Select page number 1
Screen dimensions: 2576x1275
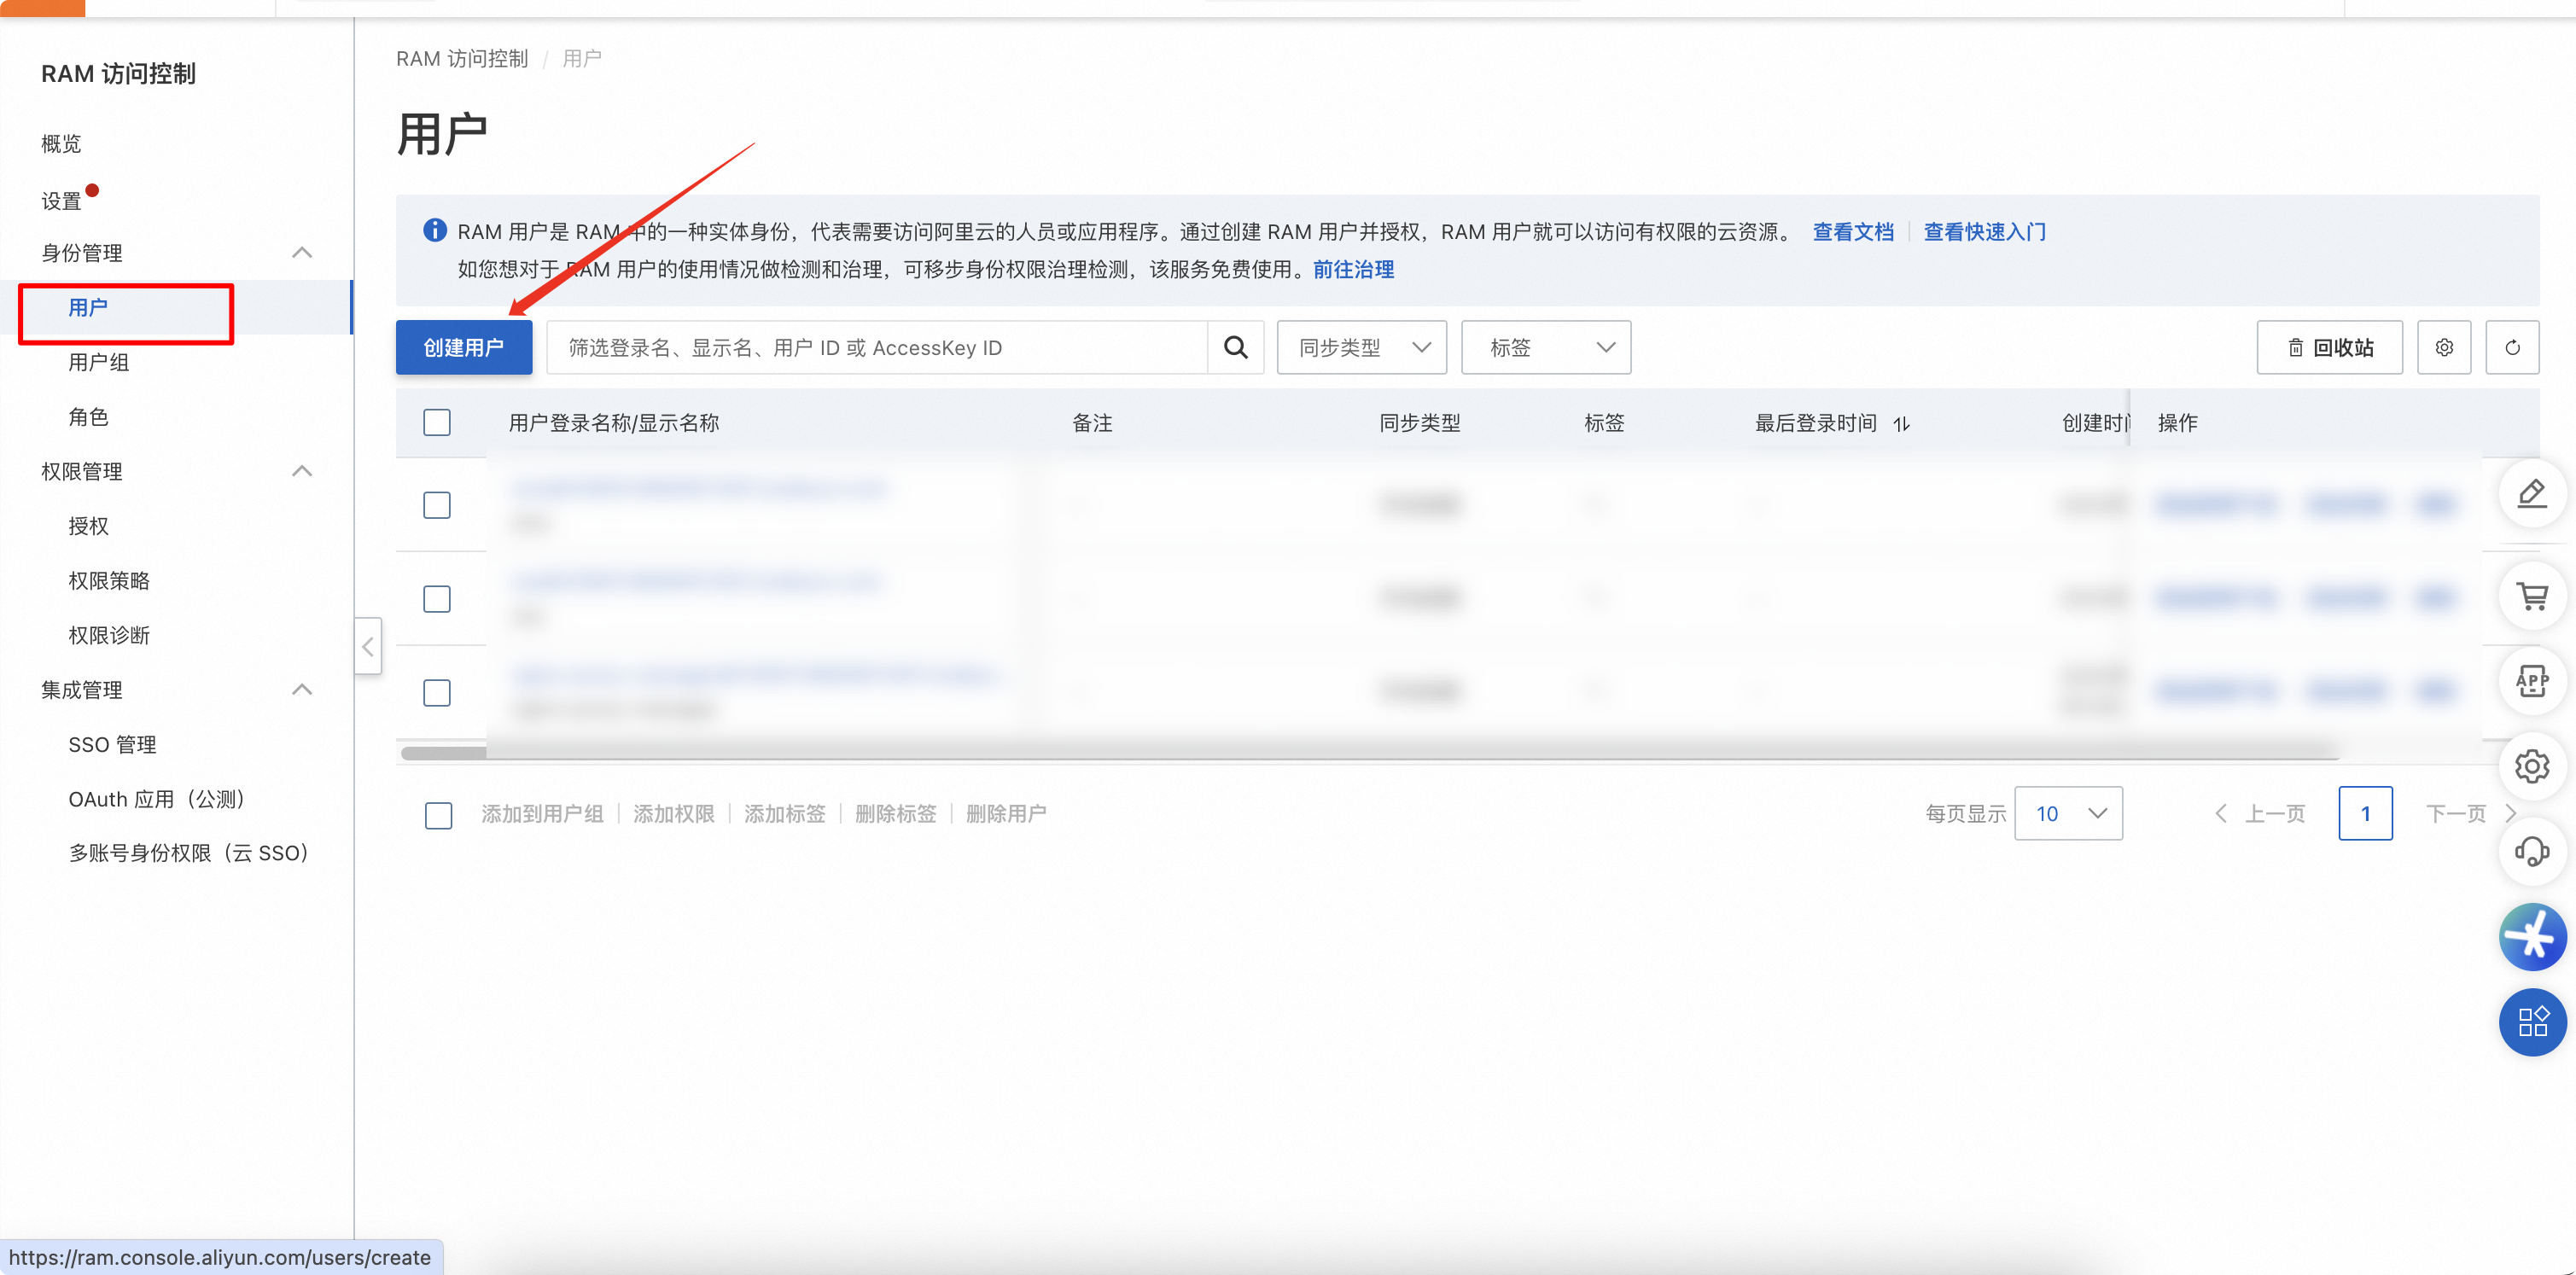click(2365, 814)
